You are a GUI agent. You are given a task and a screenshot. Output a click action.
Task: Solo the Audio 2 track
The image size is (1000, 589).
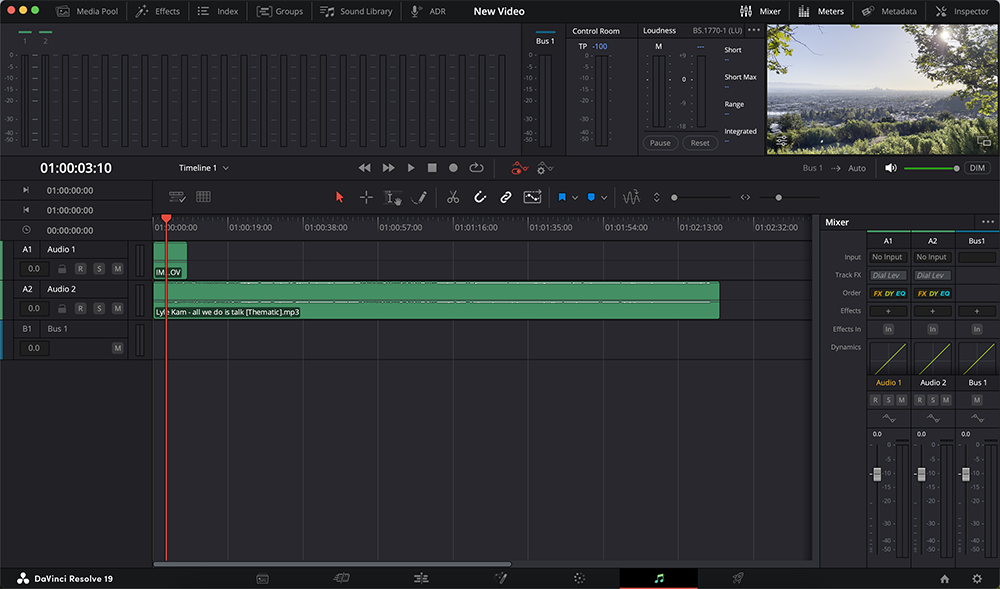click(99, 308)
